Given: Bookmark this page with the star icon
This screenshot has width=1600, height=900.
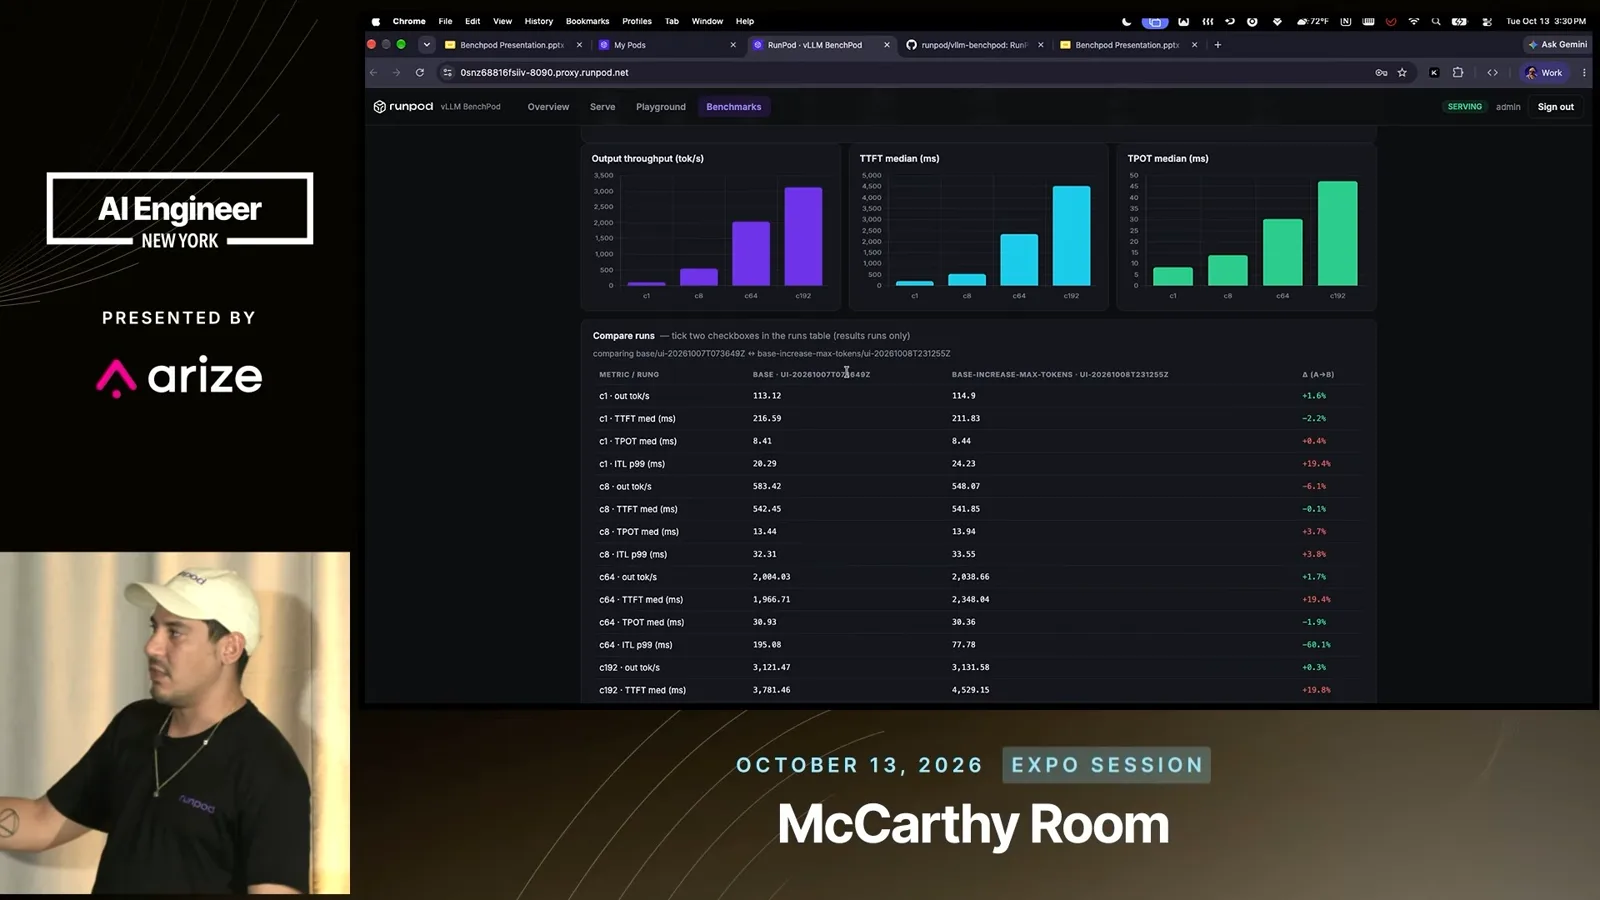Looking at the screenshot, I should click(x=1402, y=73).
